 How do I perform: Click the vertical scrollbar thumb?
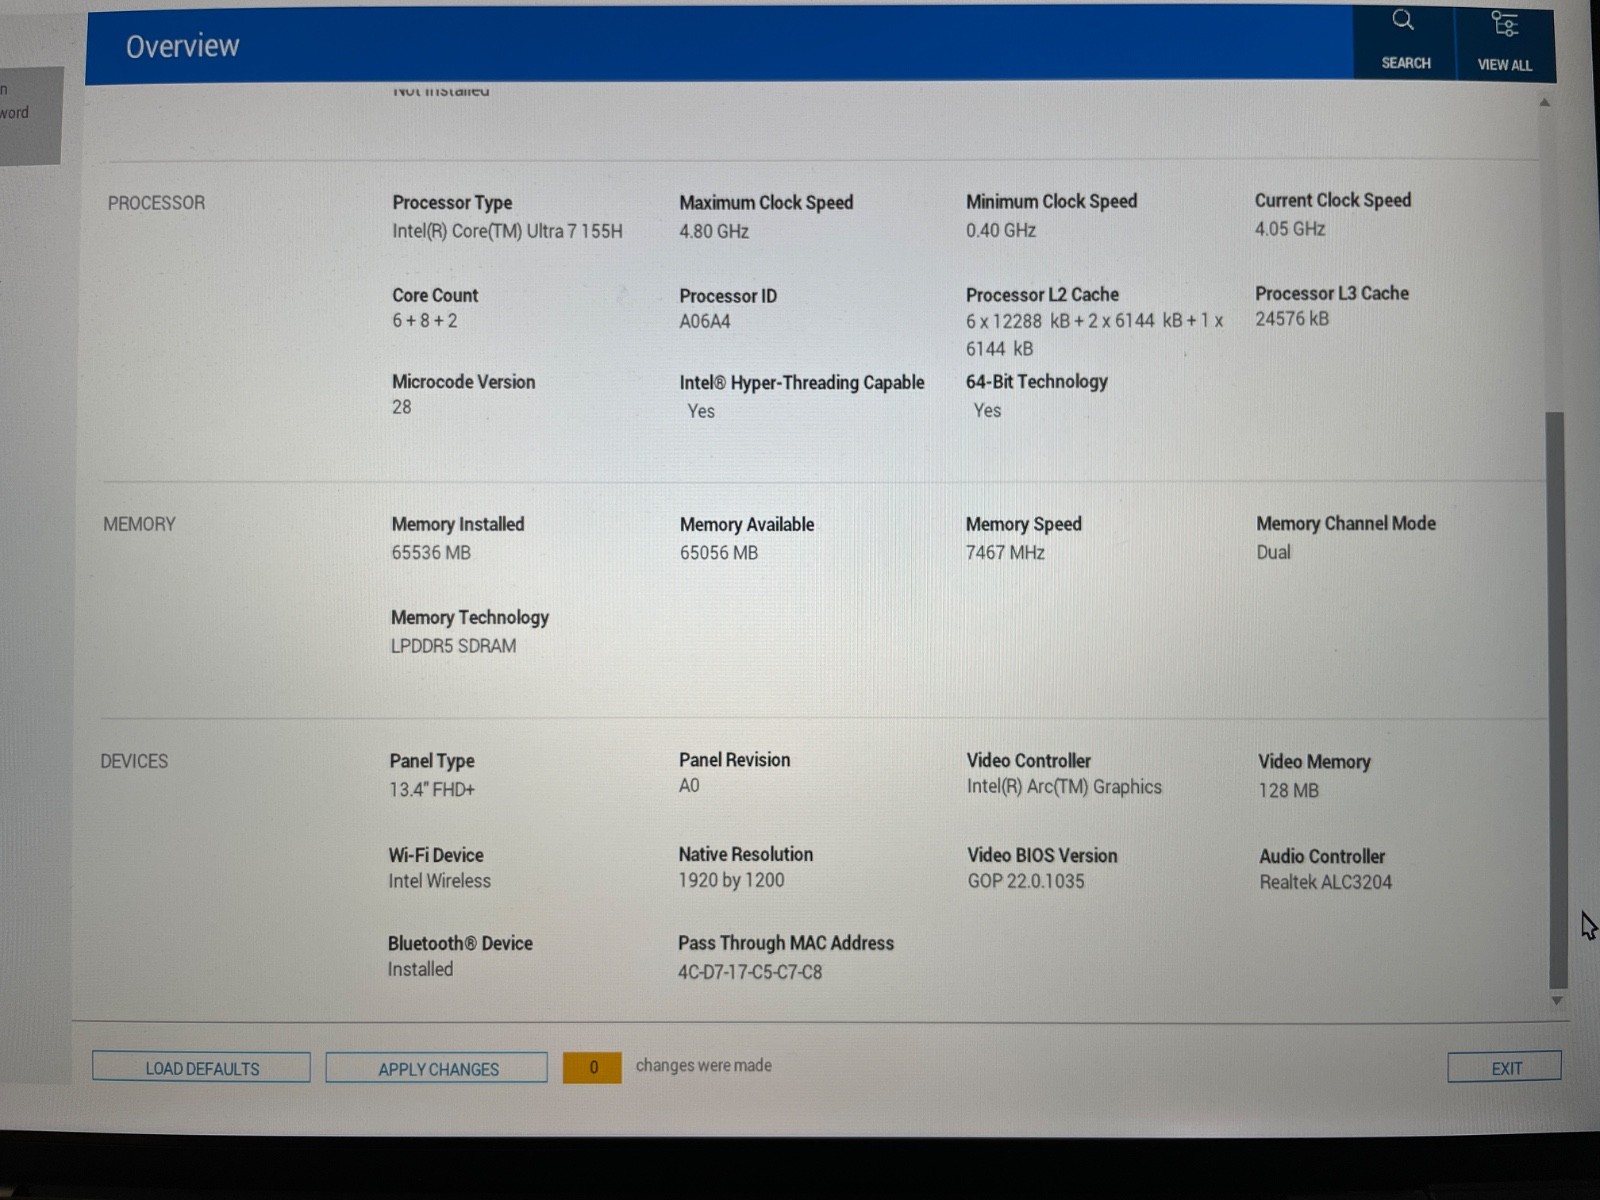[1556, 698]
